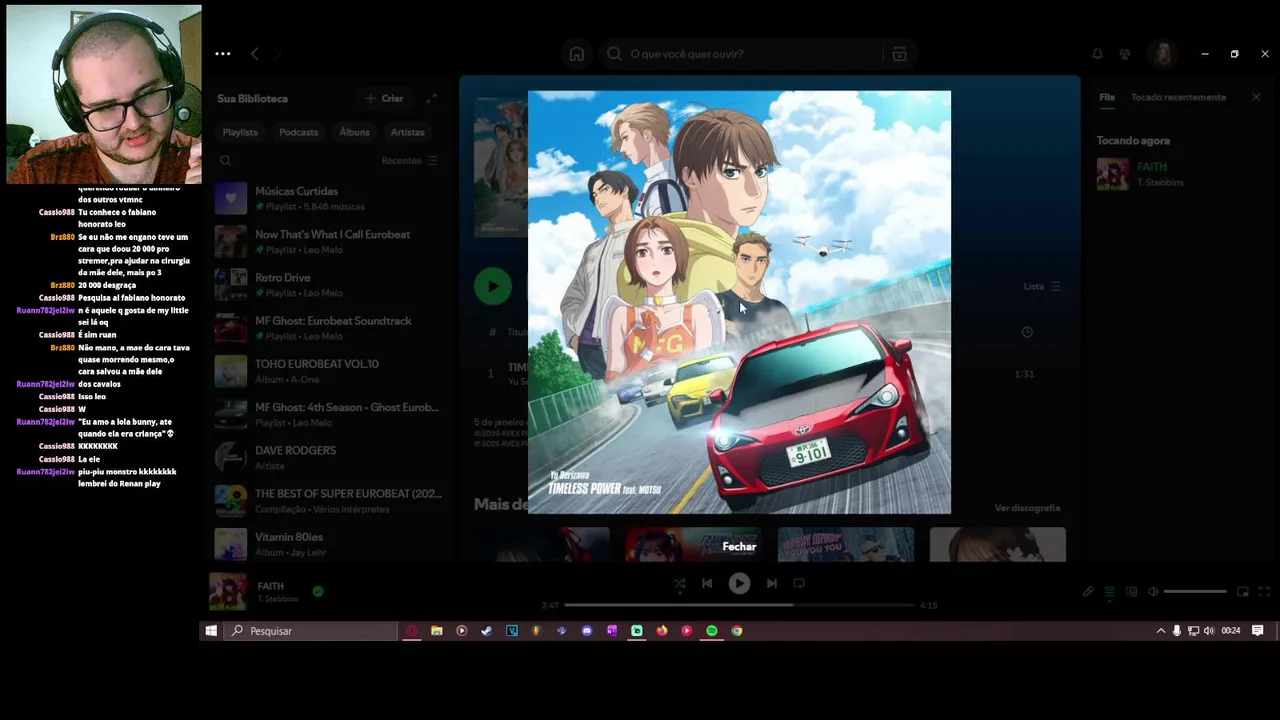The width and height of the screenshot is (1280, 720).
Task: Open the Músicas Curtidas playlist
Action: [327, 198]
